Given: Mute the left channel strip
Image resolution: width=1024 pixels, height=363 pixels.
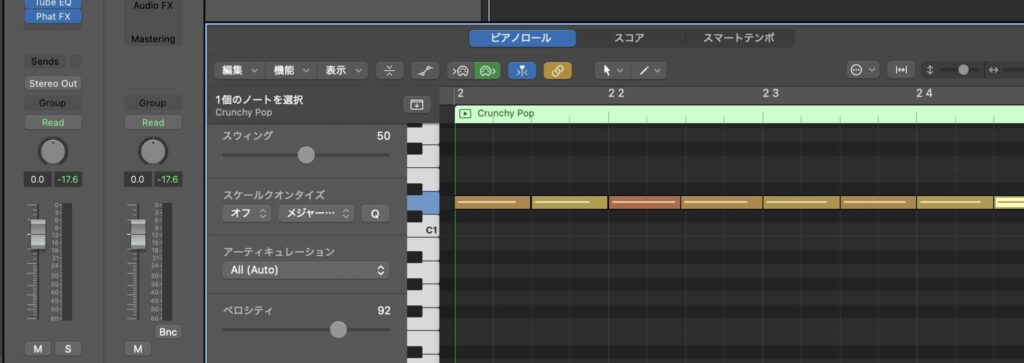Looking at the screenshot, I should coord(38,349).
